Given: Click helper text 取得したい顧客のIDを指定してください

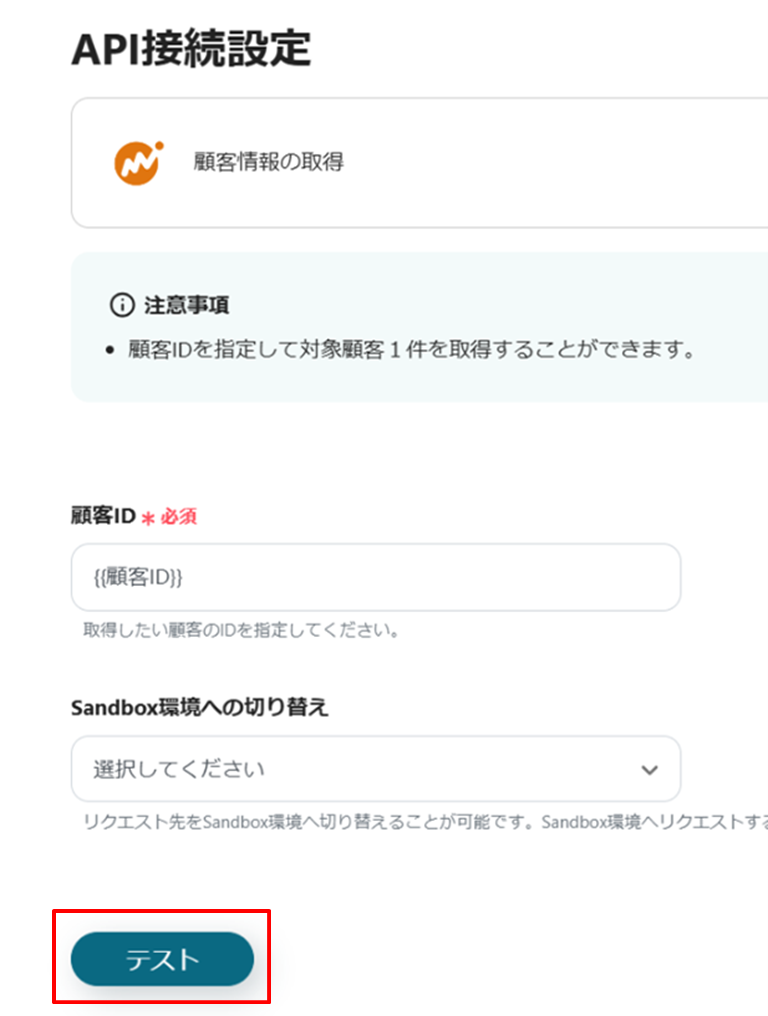Looking at the screenshot, I should click(x=241, y=632).
